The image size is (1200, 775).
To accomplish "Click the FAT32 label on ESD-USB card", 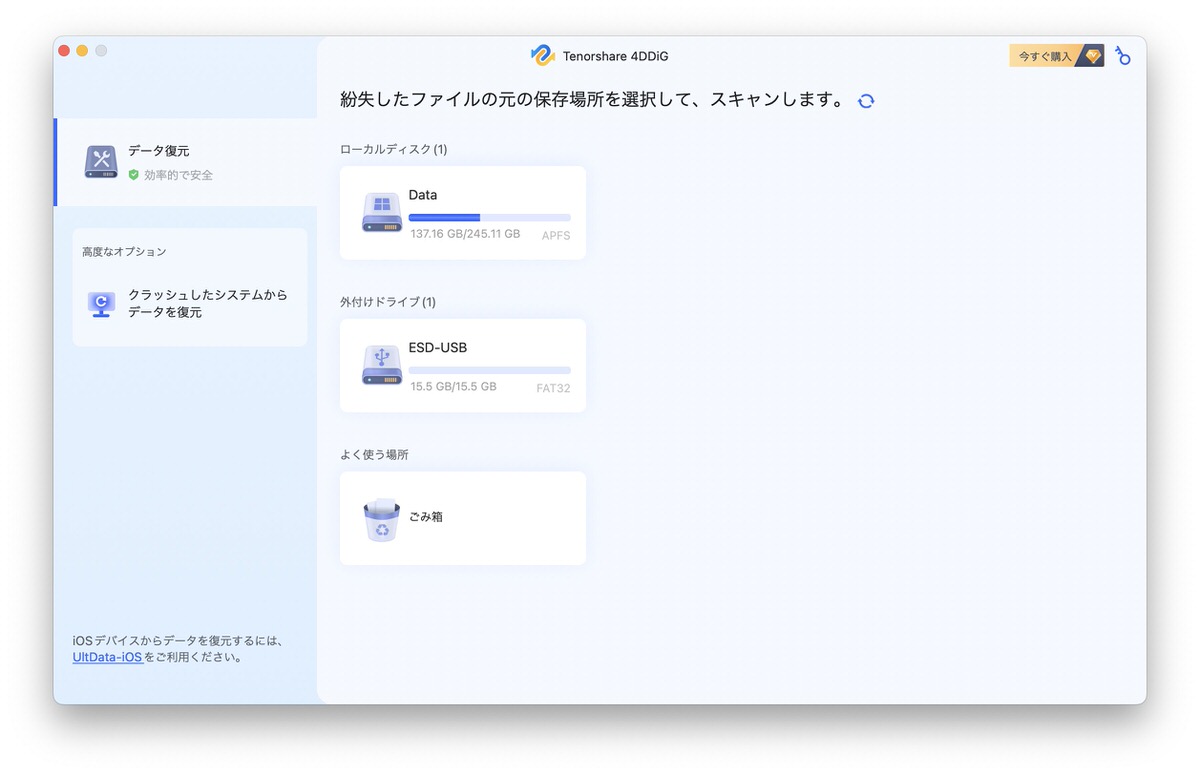I will click(552, 388).
